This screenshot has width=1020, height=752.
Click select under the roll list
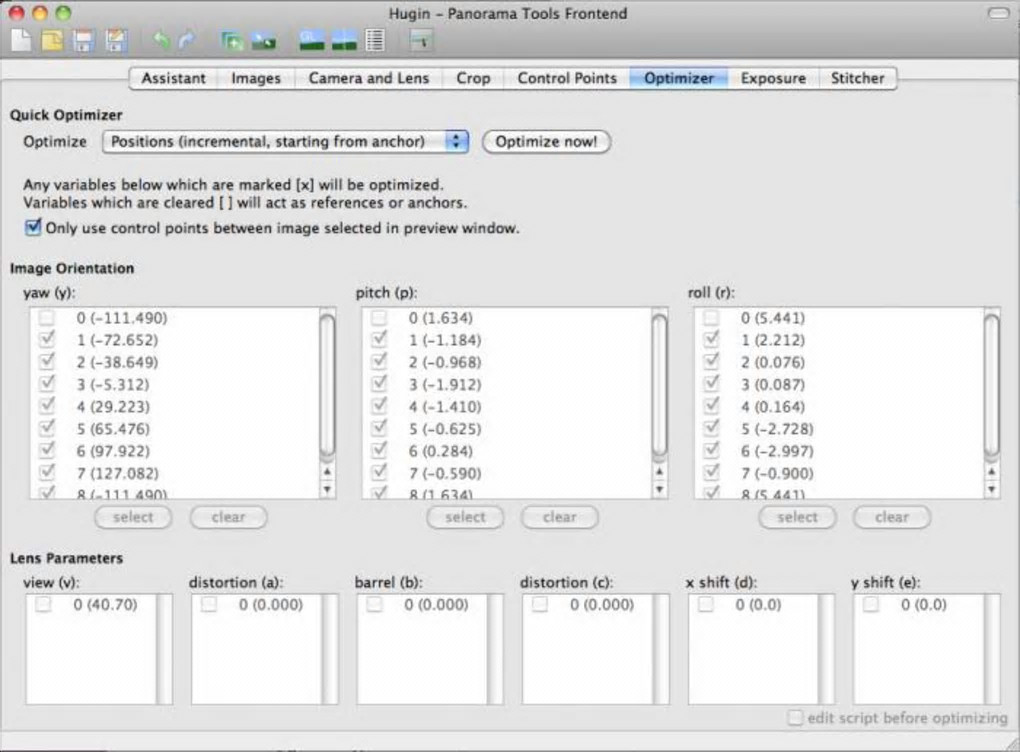tap(798, 517)
